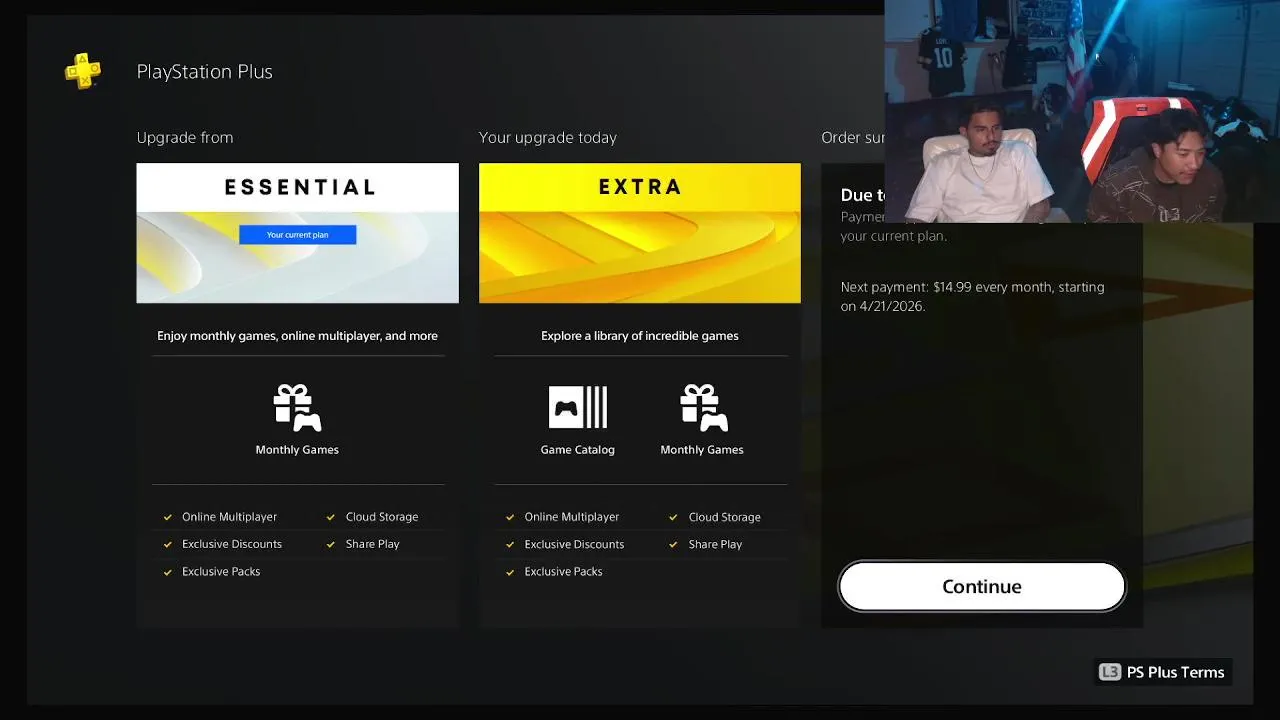Click the 'Game Catalog' label text
Viewport: 1280px width, 720px height.
pyautogui.click(x=578, y=450)
